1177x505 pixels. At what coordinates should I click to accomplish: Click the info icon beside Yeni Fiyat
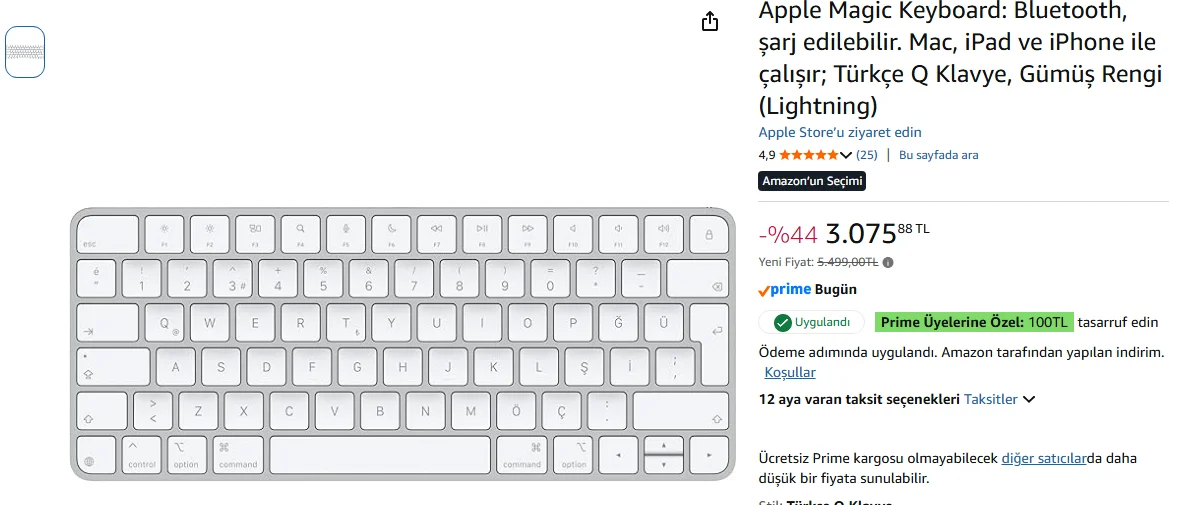[888, 263]
